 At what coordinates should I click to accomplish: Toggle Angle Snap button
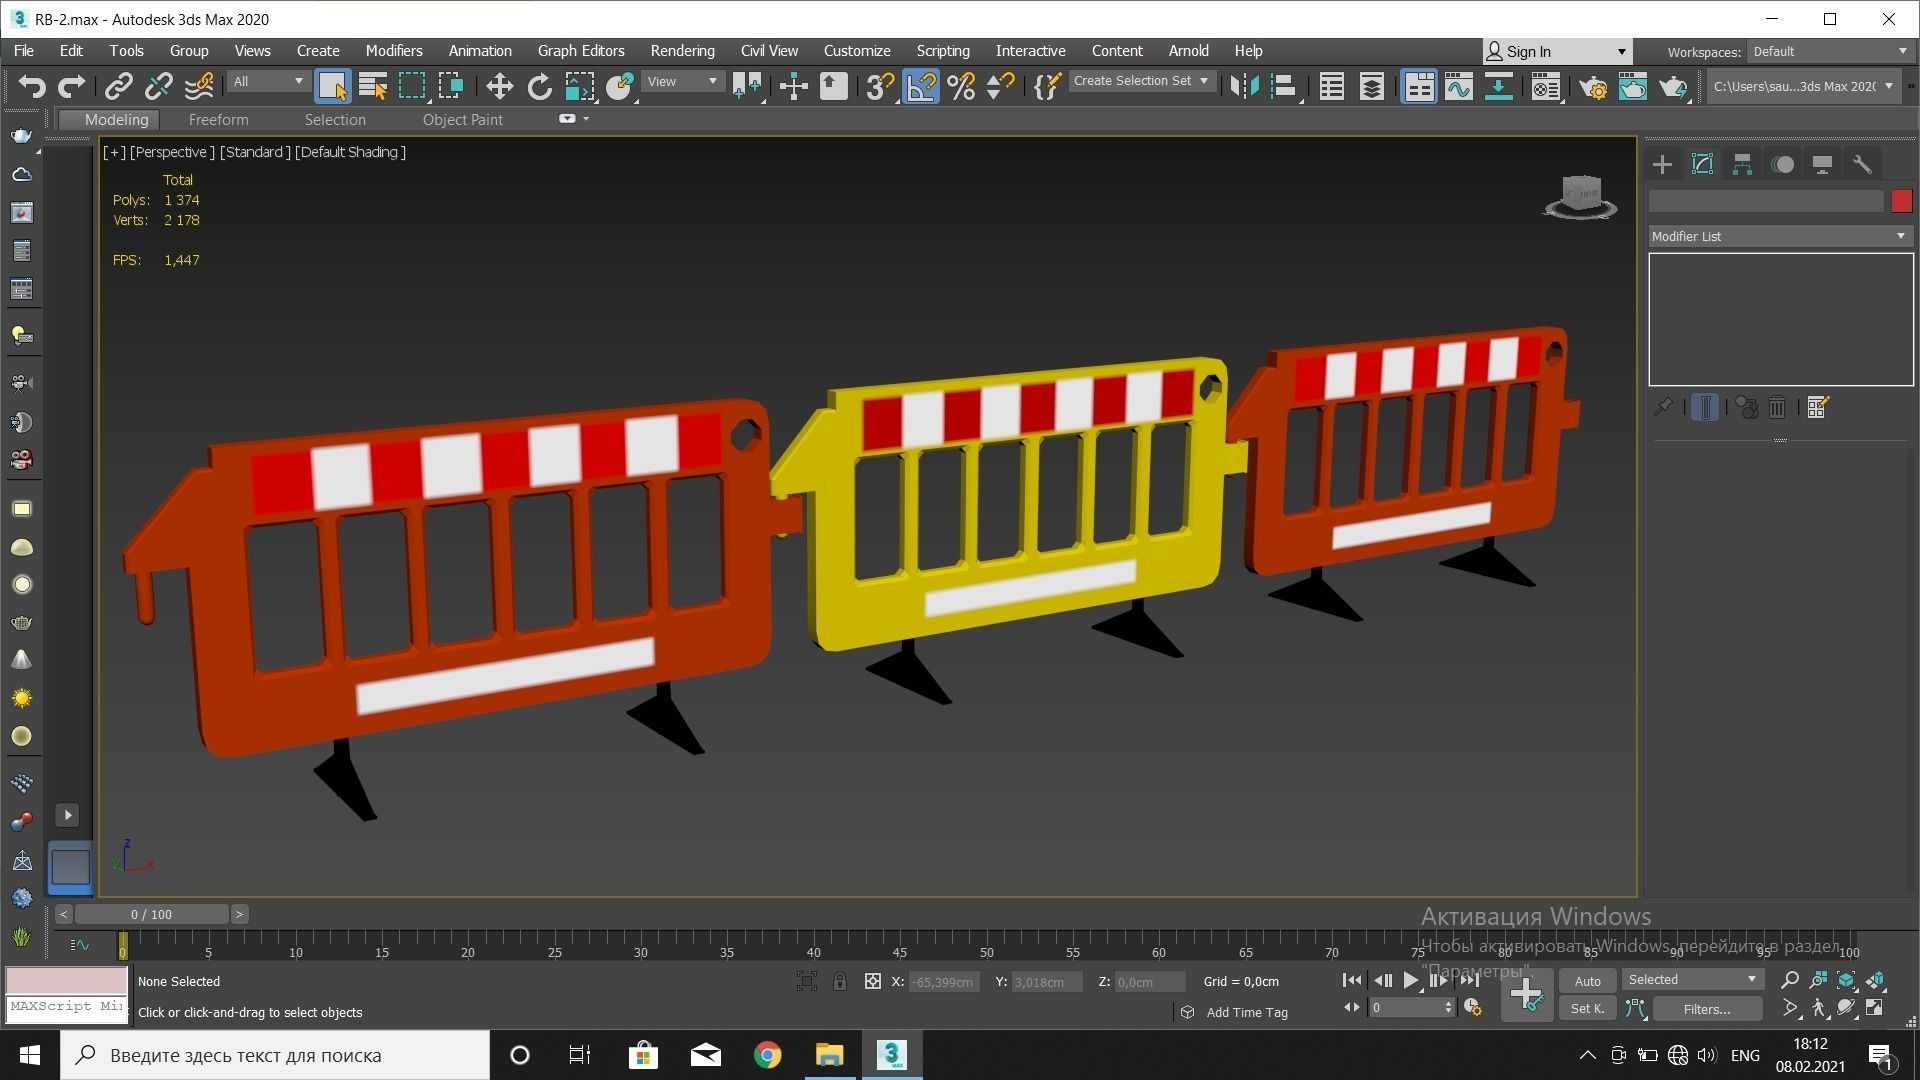tap(920, 87)
